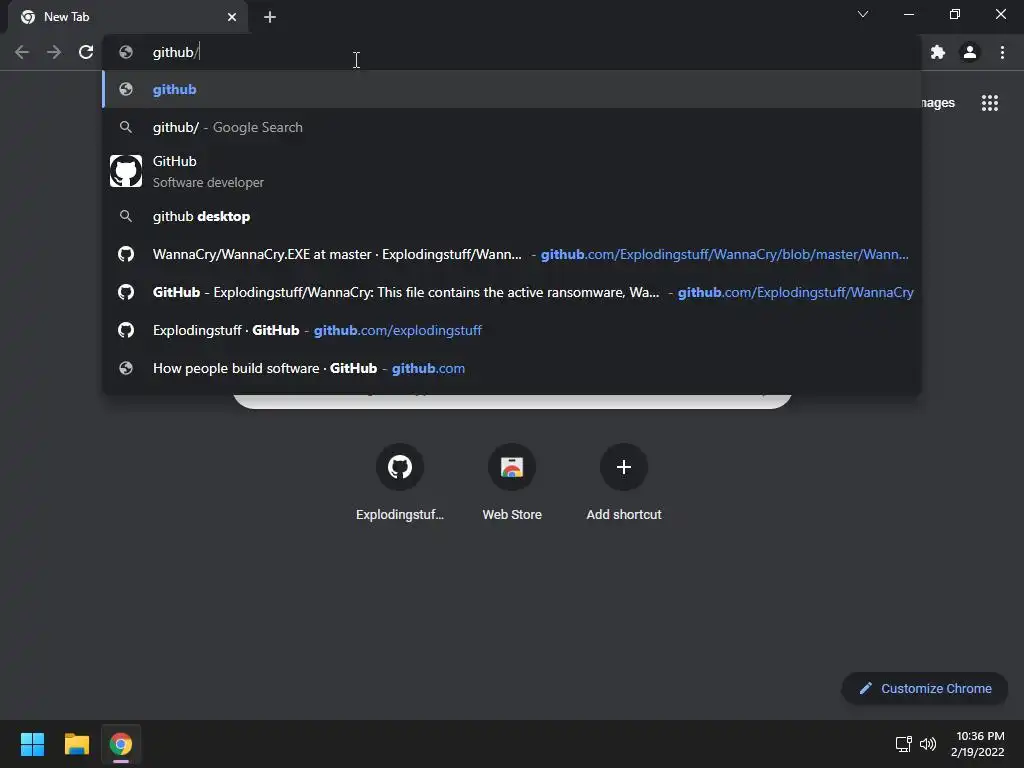Viewport: 1024px width, 768px height.
Task: Click globe icon in the address bar
Action: [126, 52]
